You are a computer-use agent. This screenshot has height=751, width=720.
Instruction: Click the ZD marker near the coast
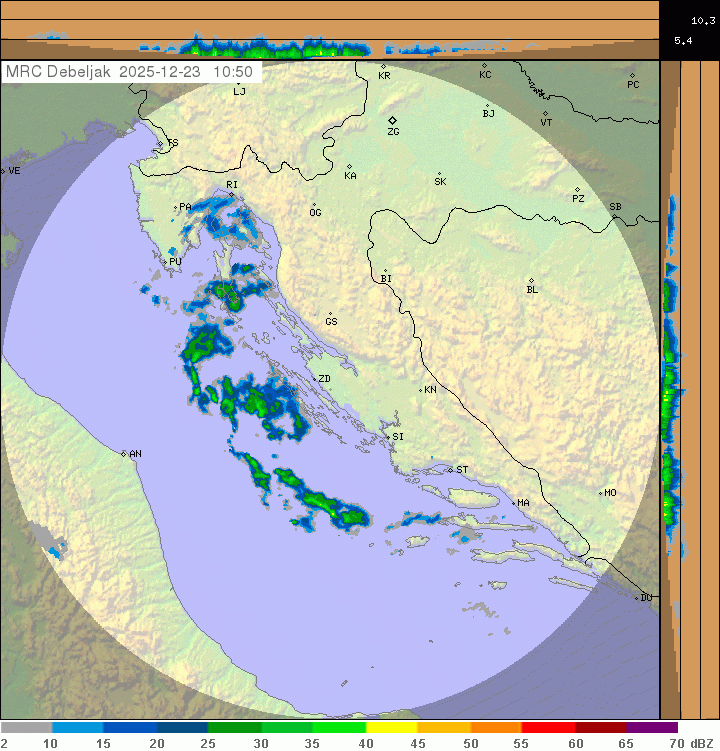(x=312, y=379)
